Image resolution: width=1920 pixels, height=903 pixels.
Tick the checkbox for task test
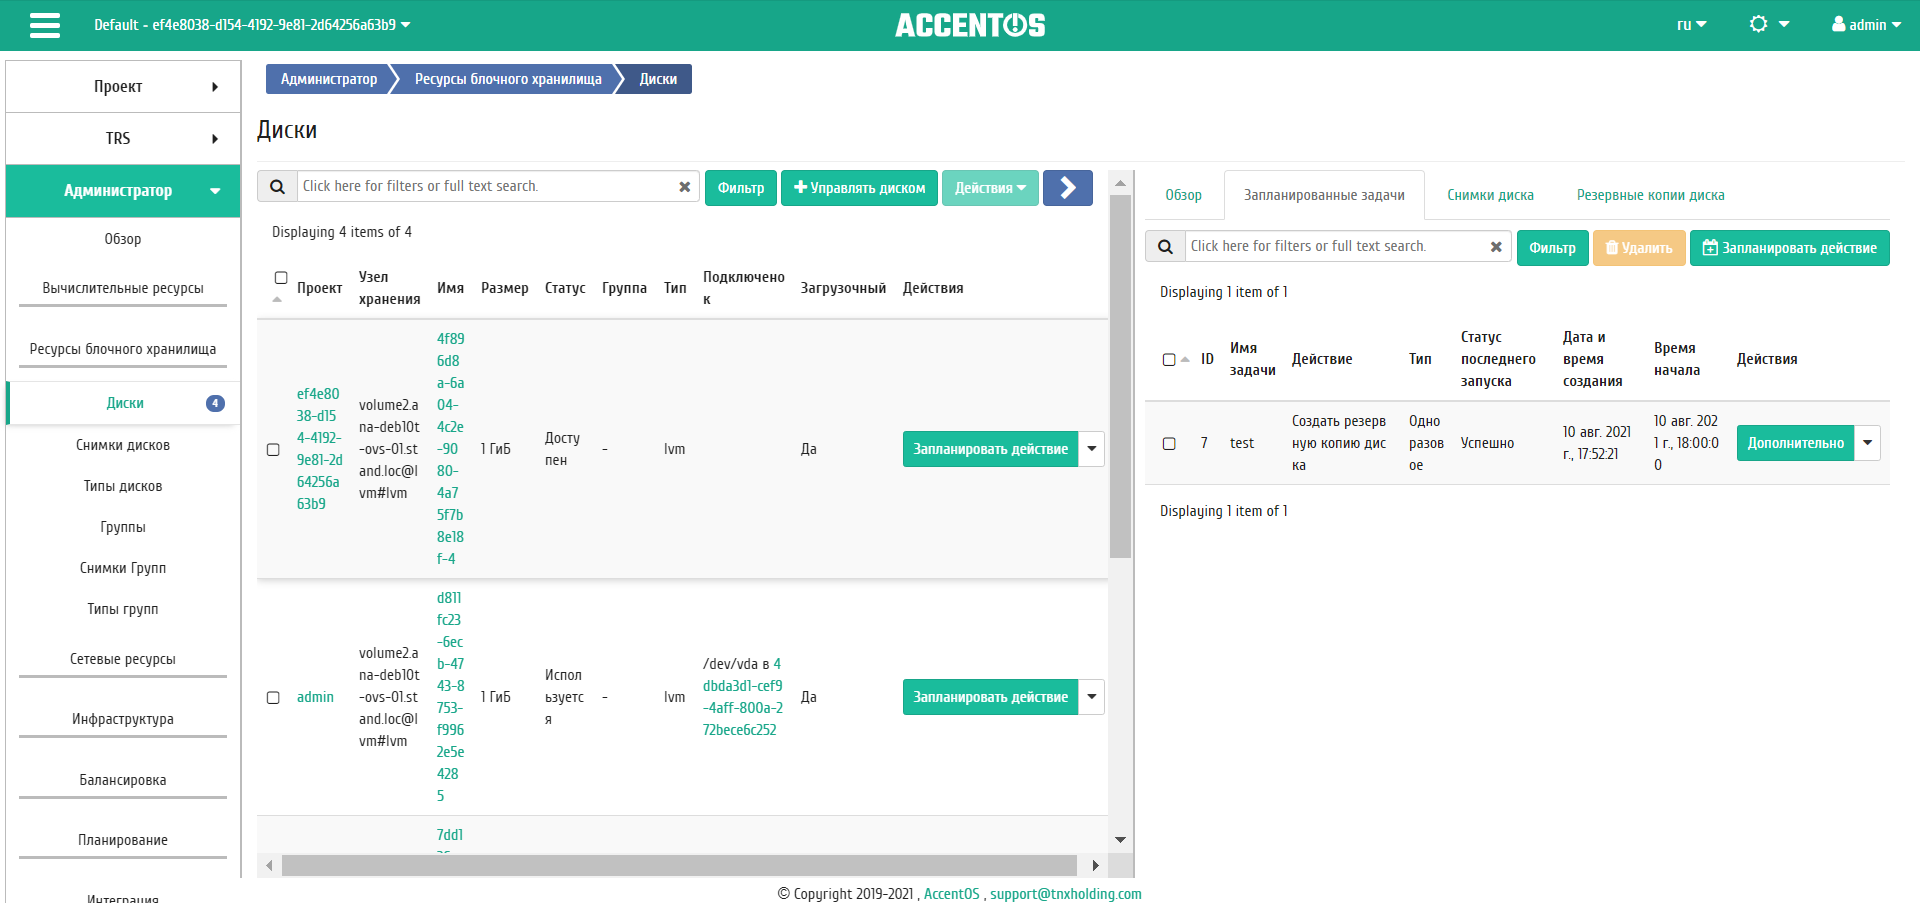point(1169,444)
